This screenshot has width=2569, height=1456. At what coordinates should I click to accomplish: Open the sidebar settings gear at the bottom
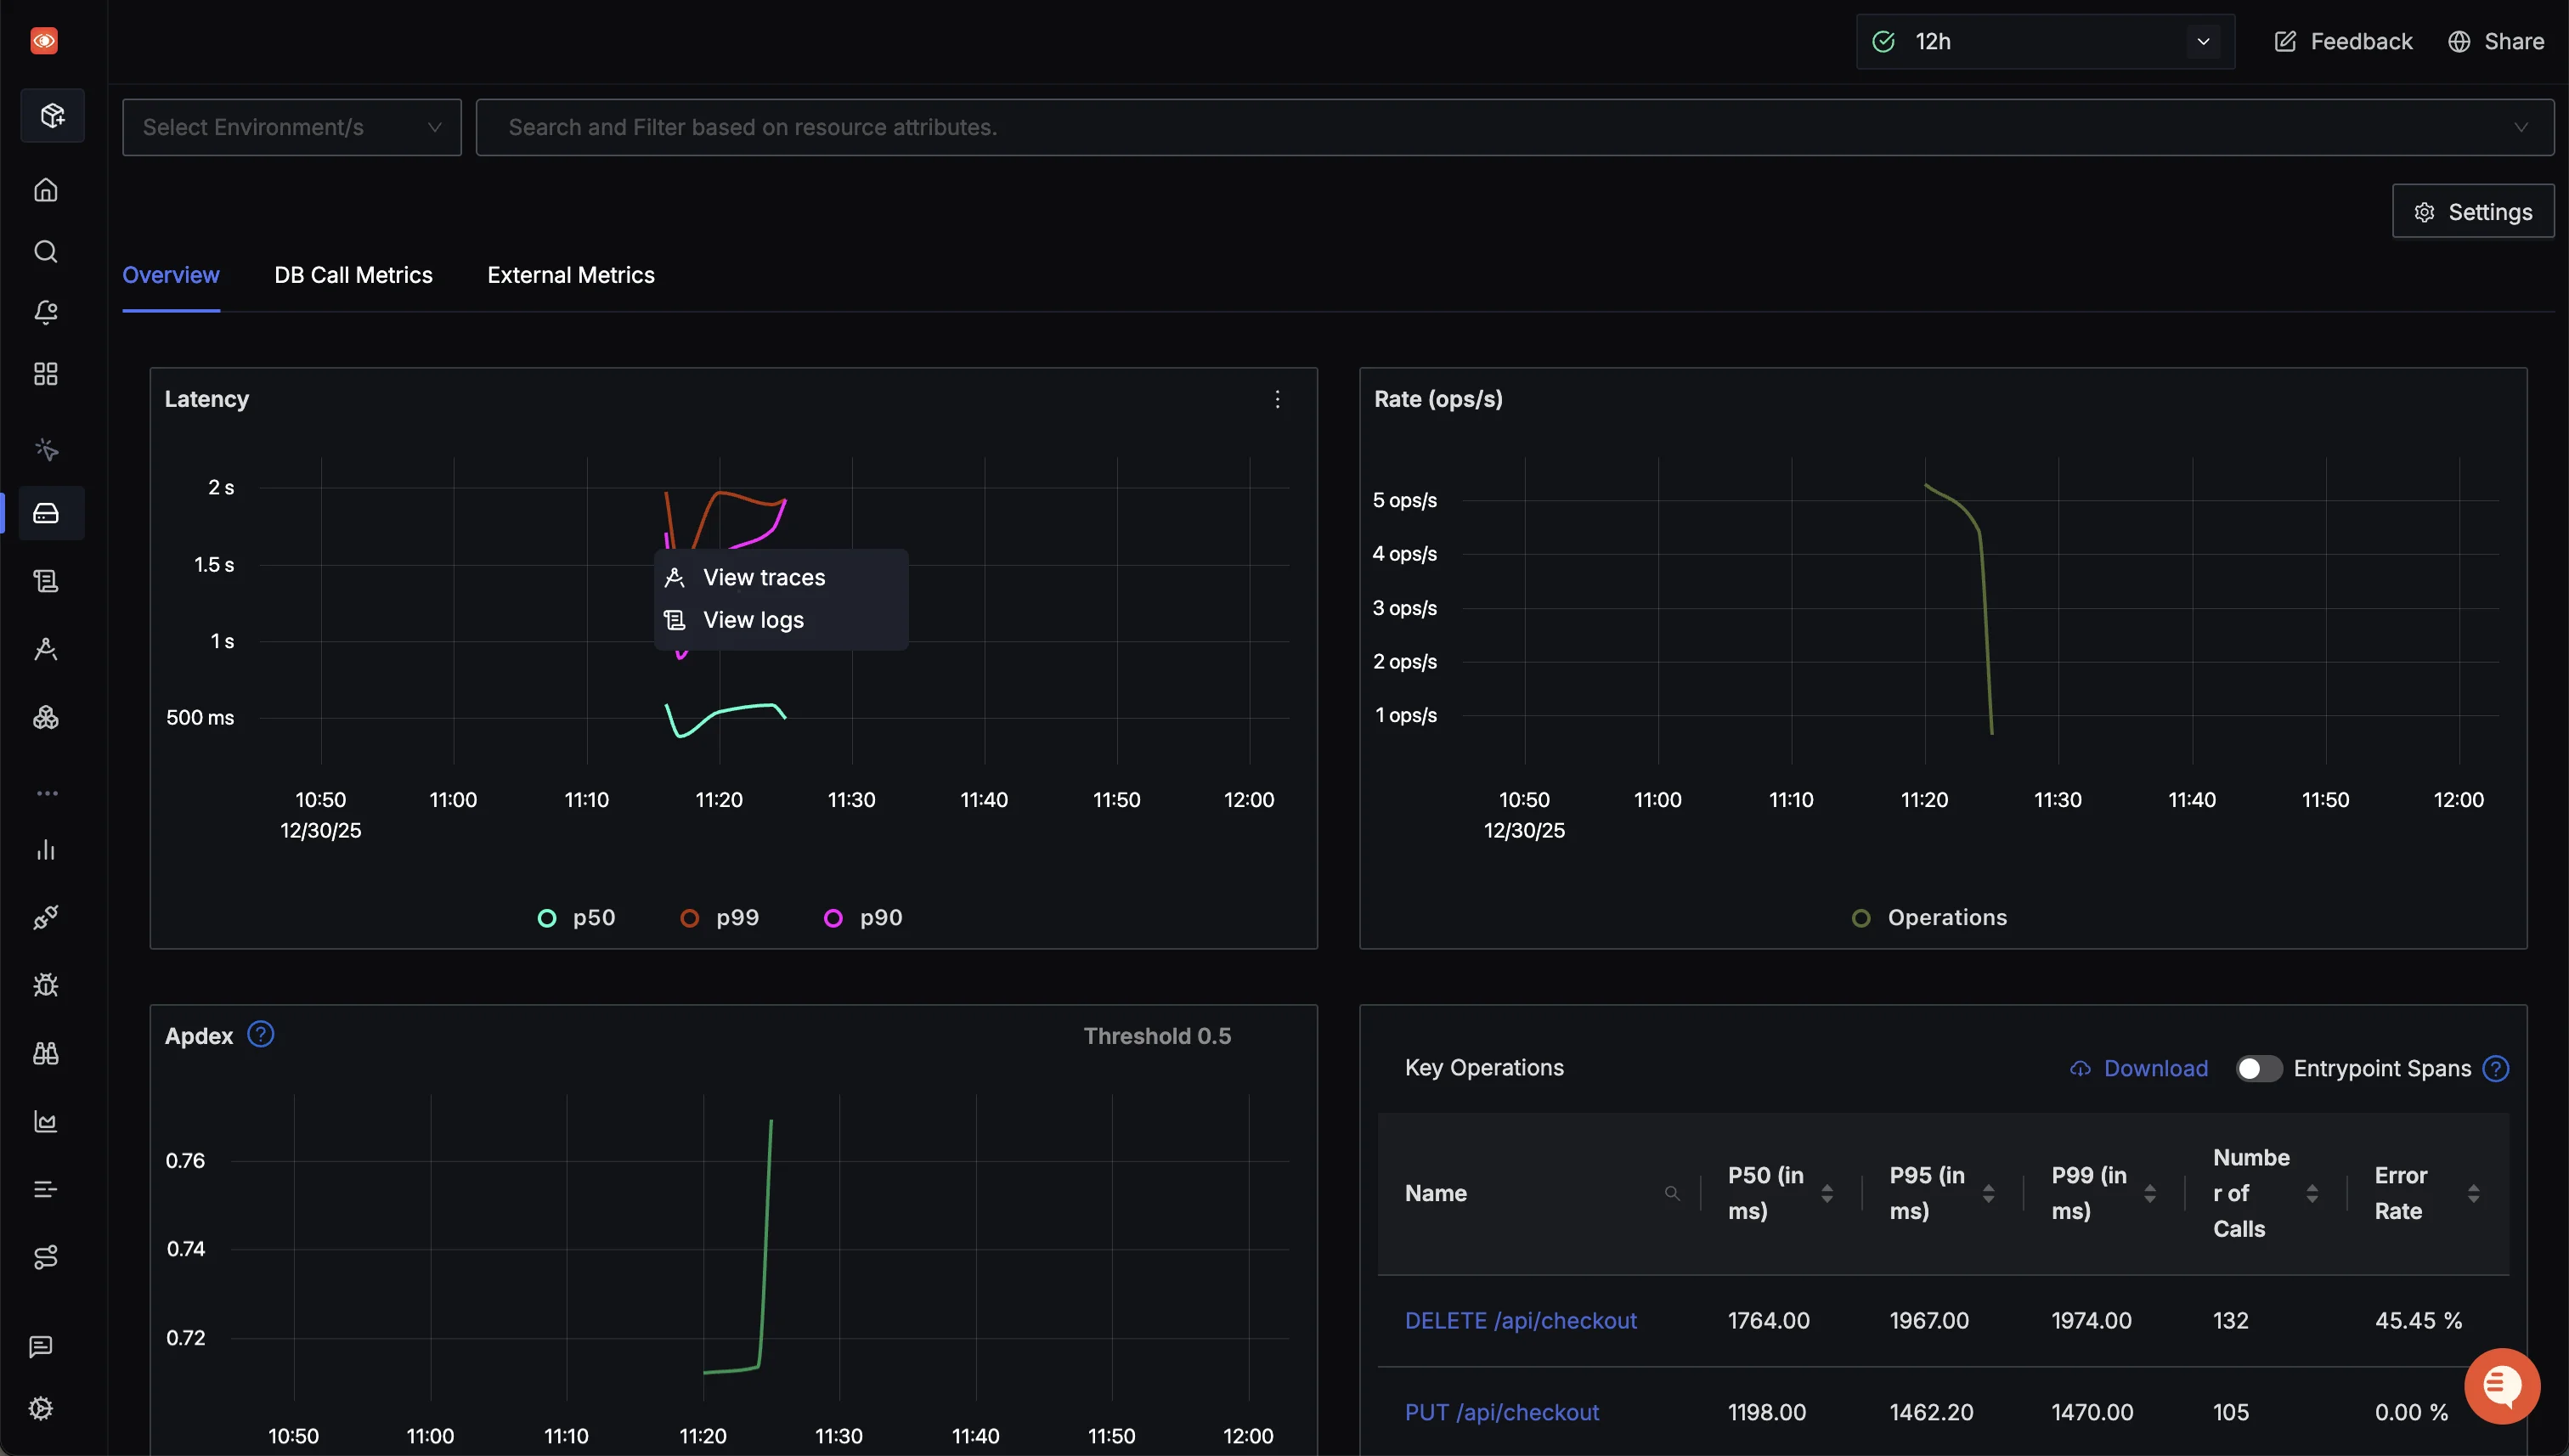coord(41,1408)
